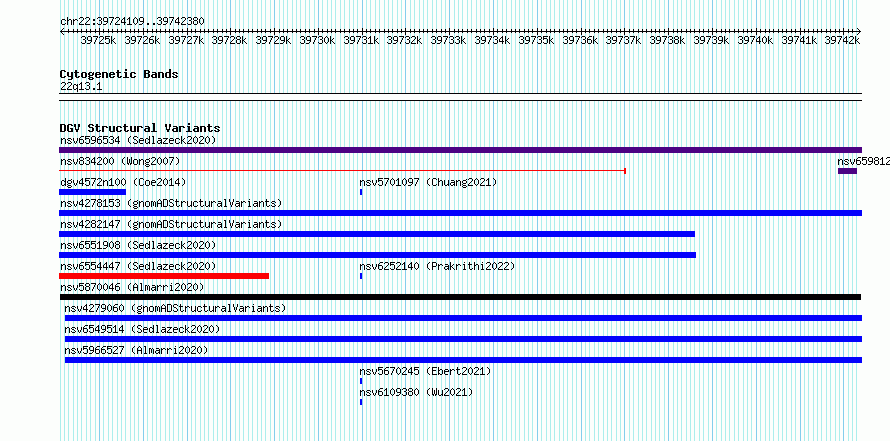
Task: Click the small purple nsv659812 bar
Action: click(847, 171)
